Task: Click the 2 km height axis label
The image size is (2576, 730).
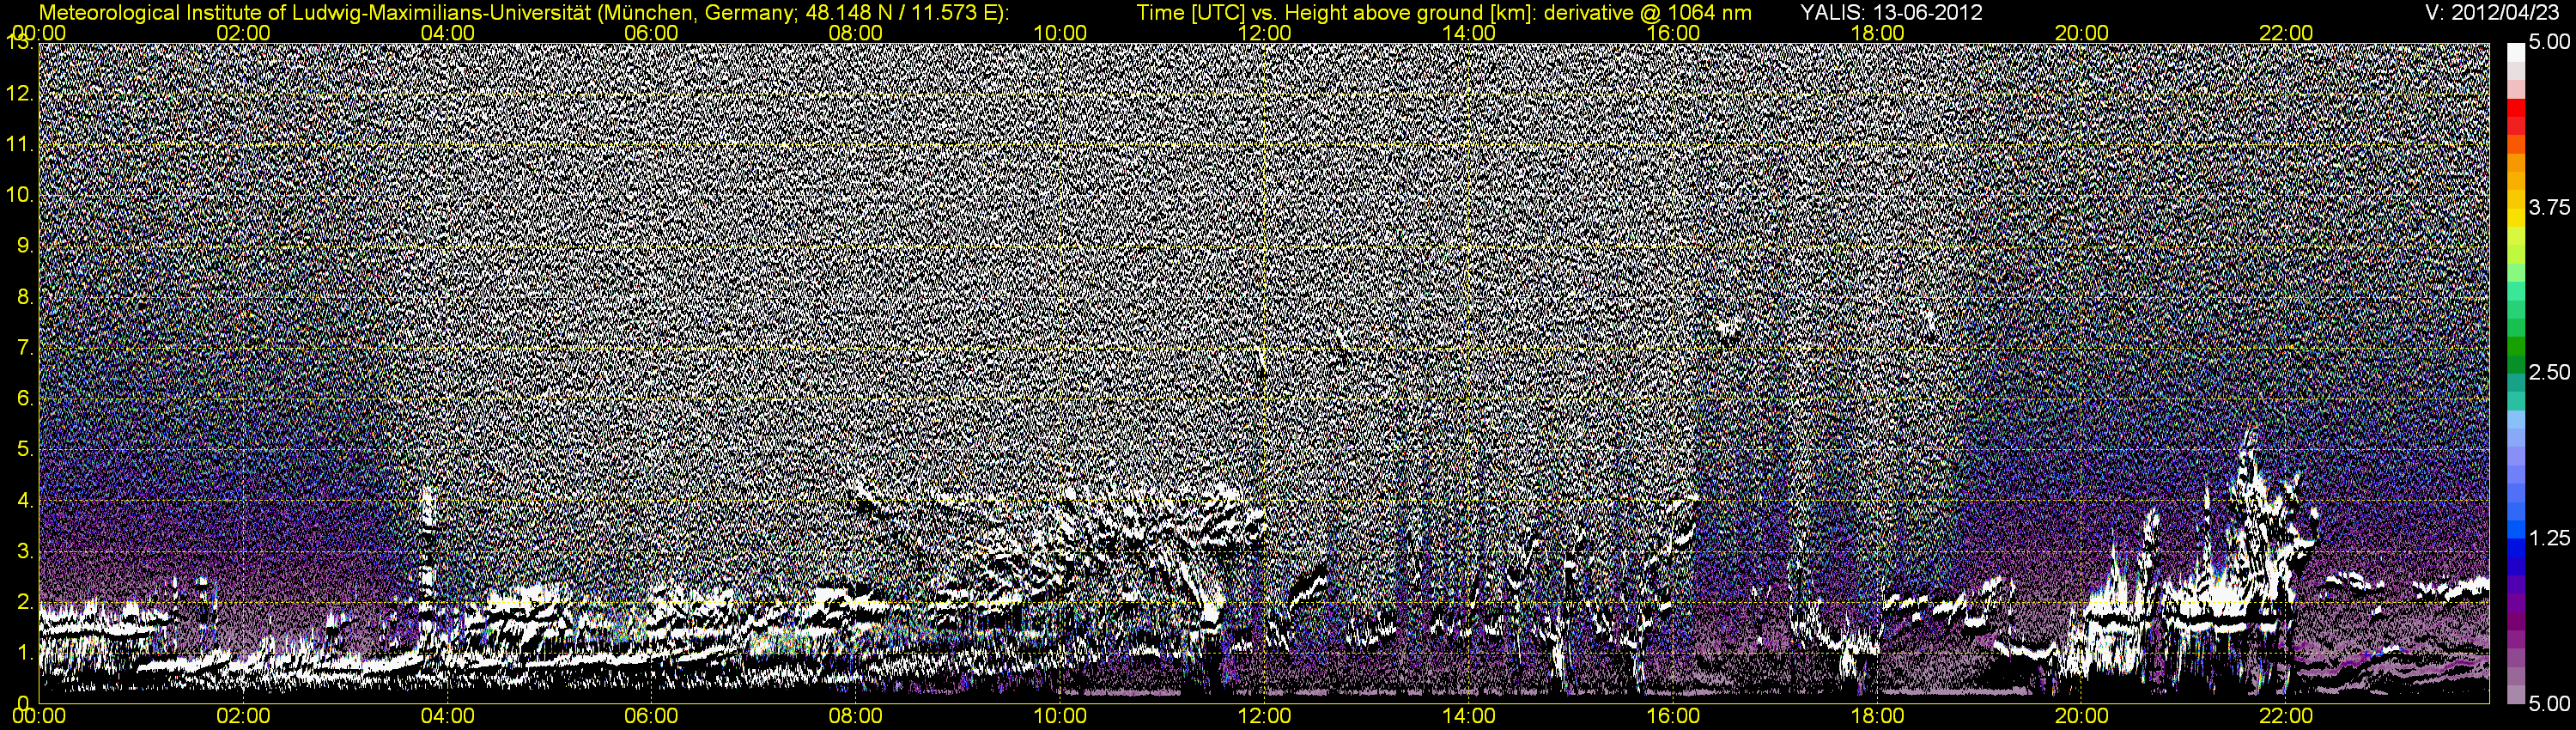Action: [25, 601]
